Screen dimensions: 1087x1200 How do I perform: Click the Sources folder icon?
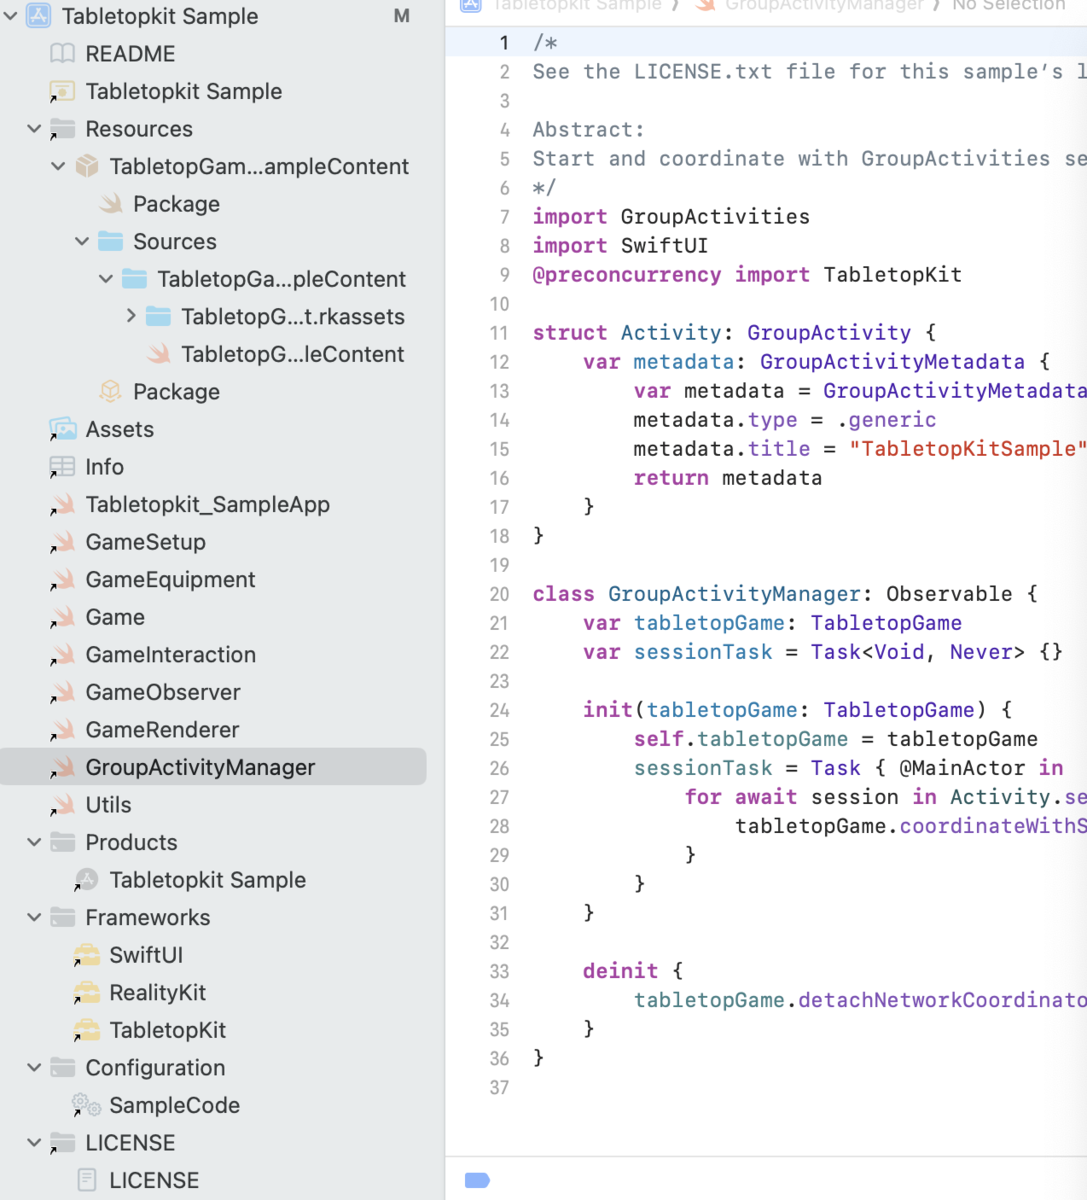pos(111,241)
